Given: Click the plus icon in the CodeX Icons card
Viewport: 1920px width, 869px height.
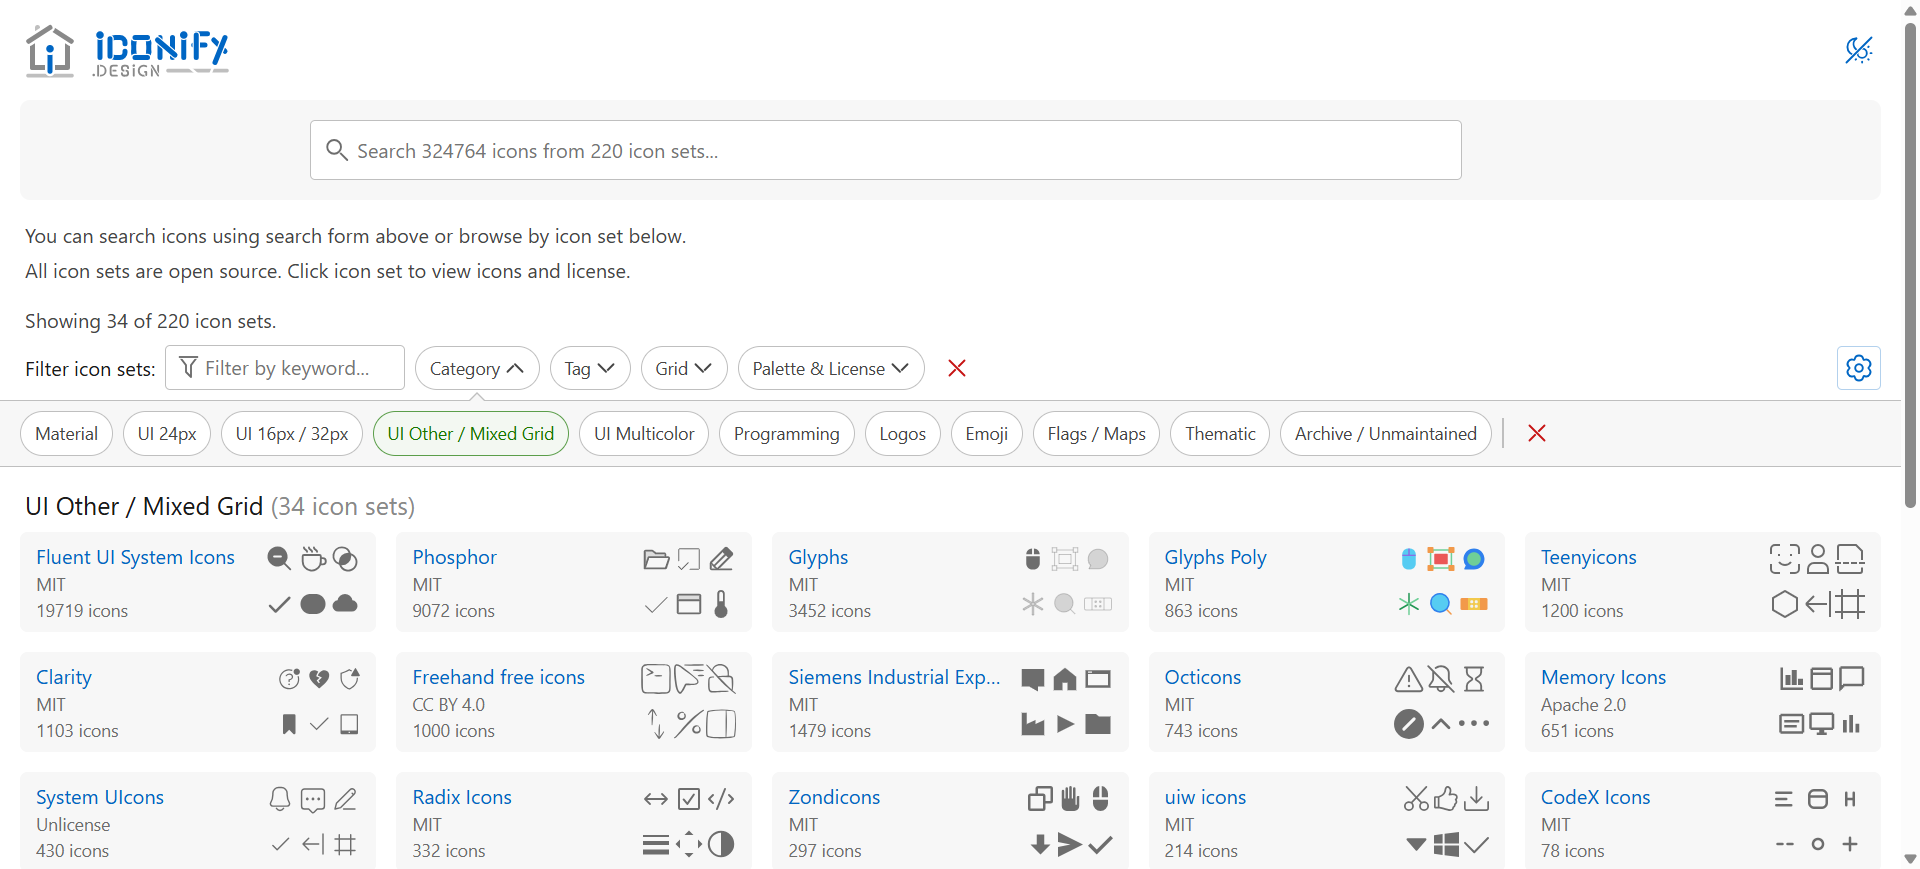Looking at the screenshot, I should click(x=1850, y=844).
